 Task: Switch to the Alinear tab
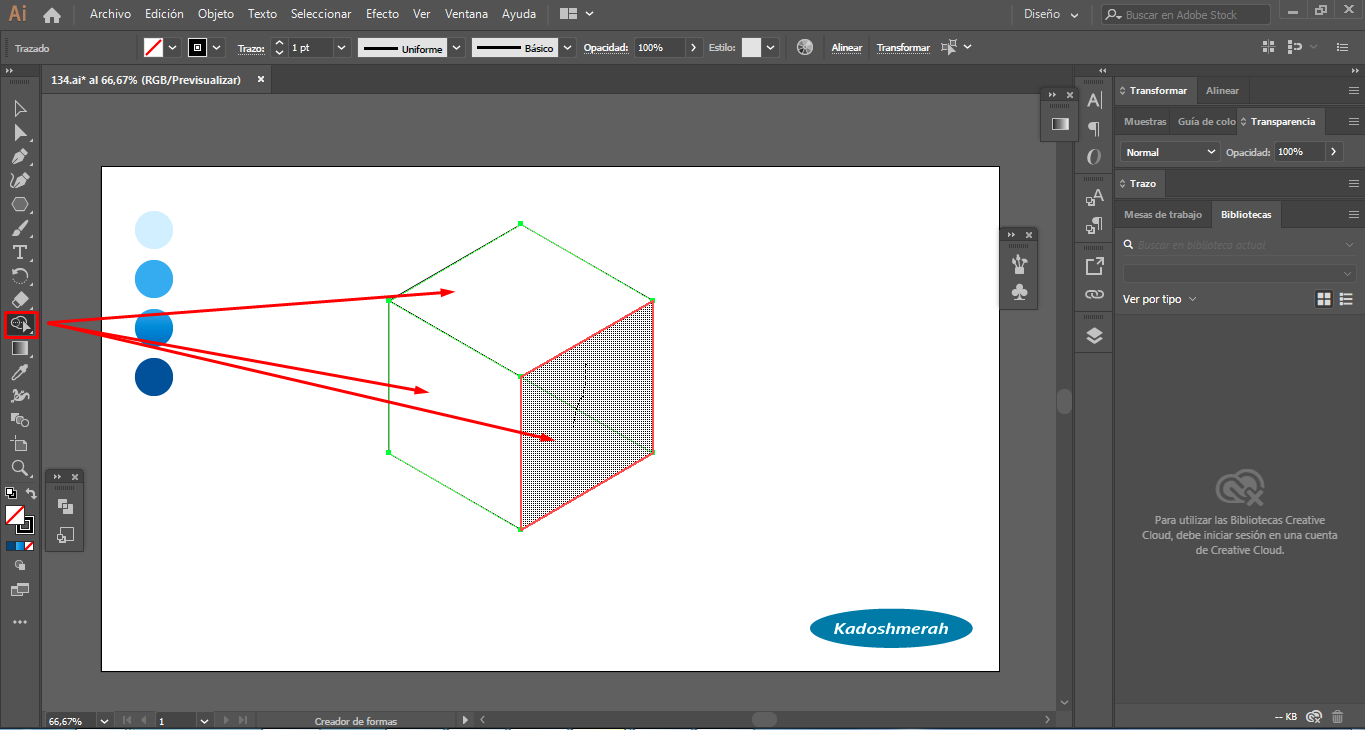point(1222,90)
